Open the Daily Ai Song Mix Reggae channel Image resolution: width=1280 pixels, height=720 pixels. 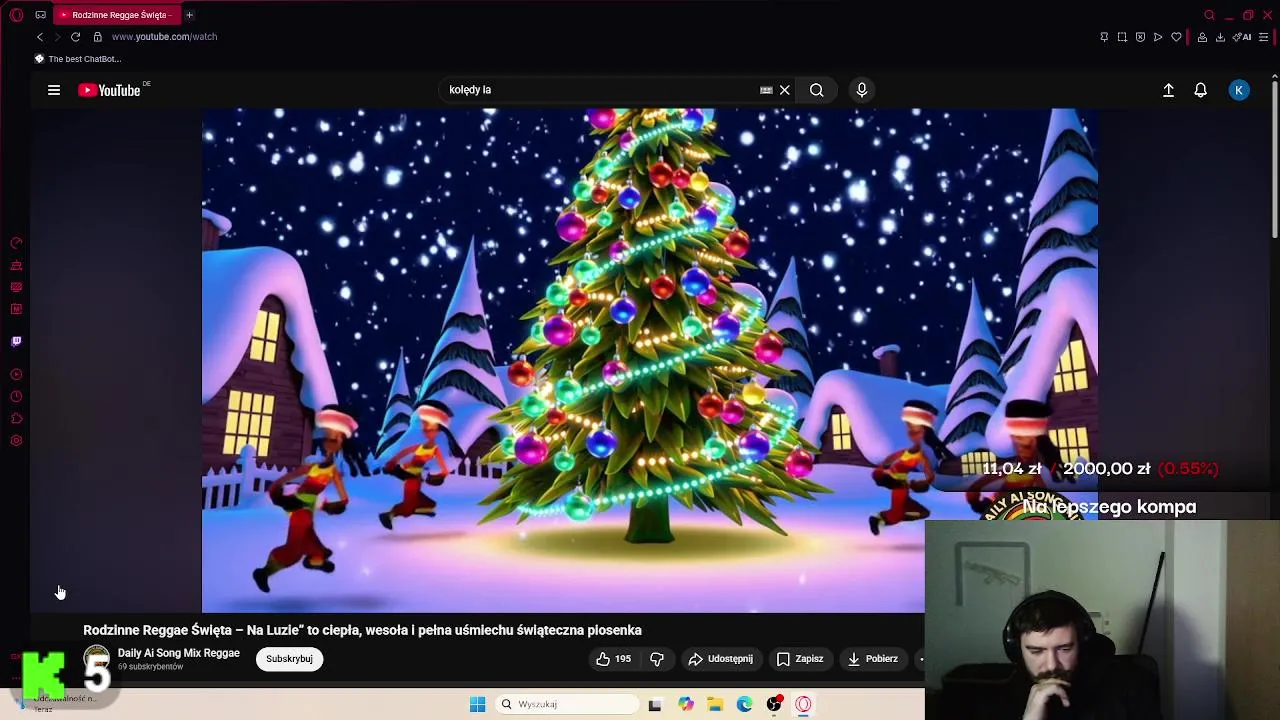pos(179,653)
